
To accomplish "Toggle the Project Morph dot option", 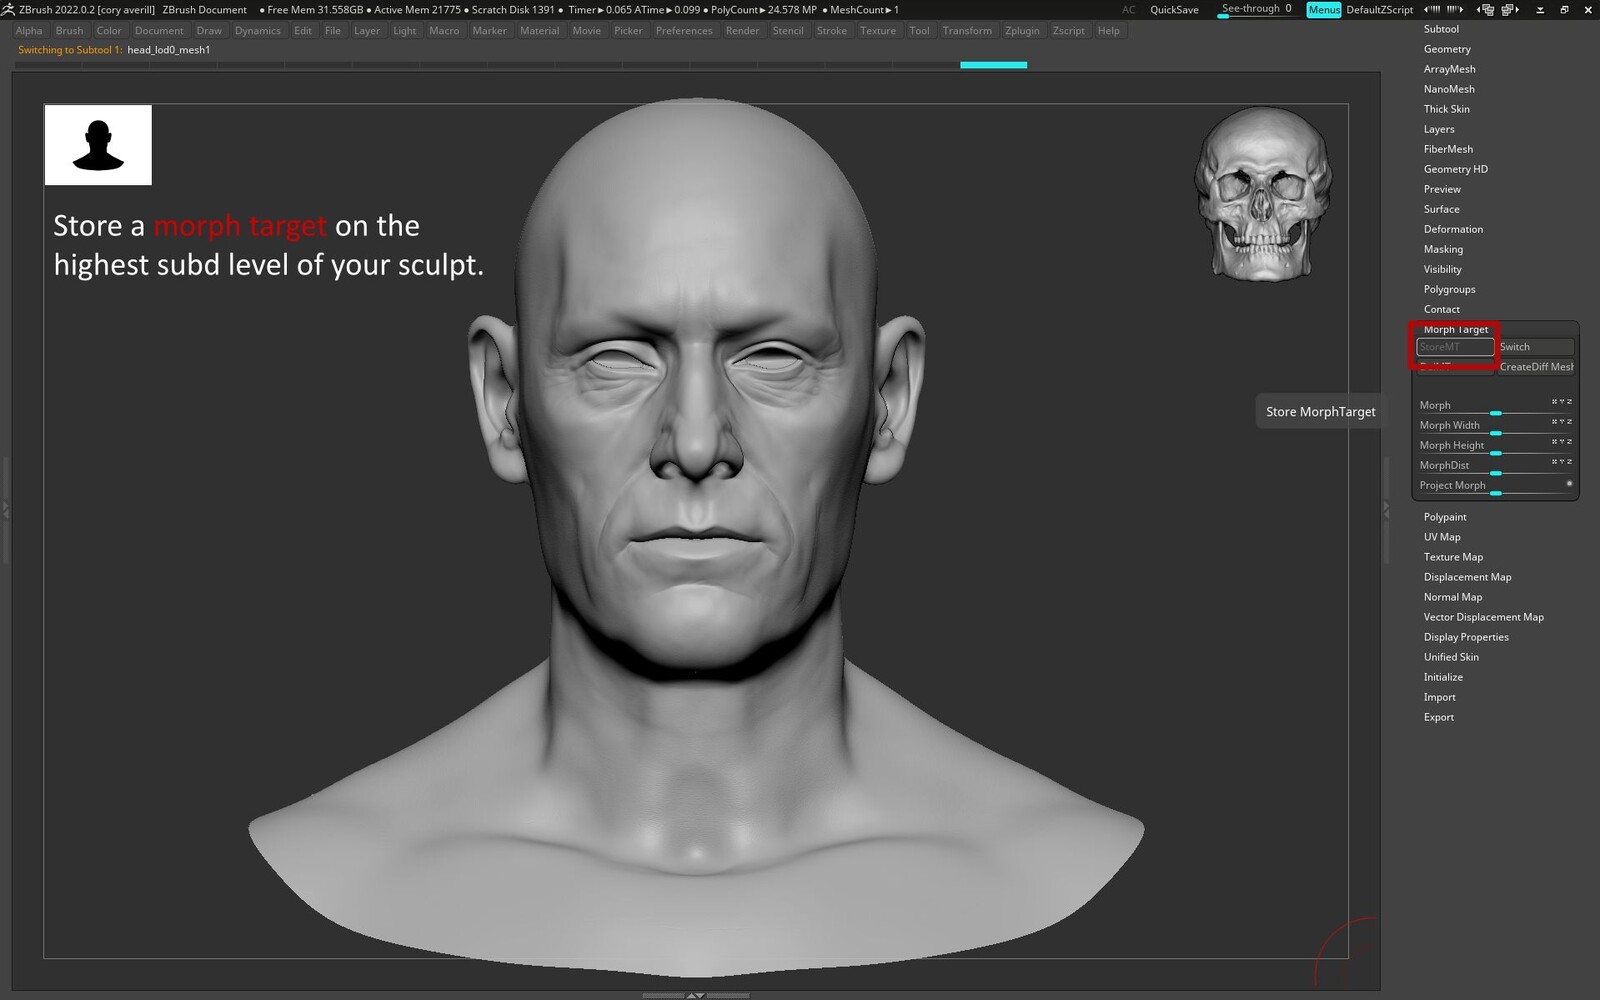I will pyautogui.click(x=1569, y=484).
